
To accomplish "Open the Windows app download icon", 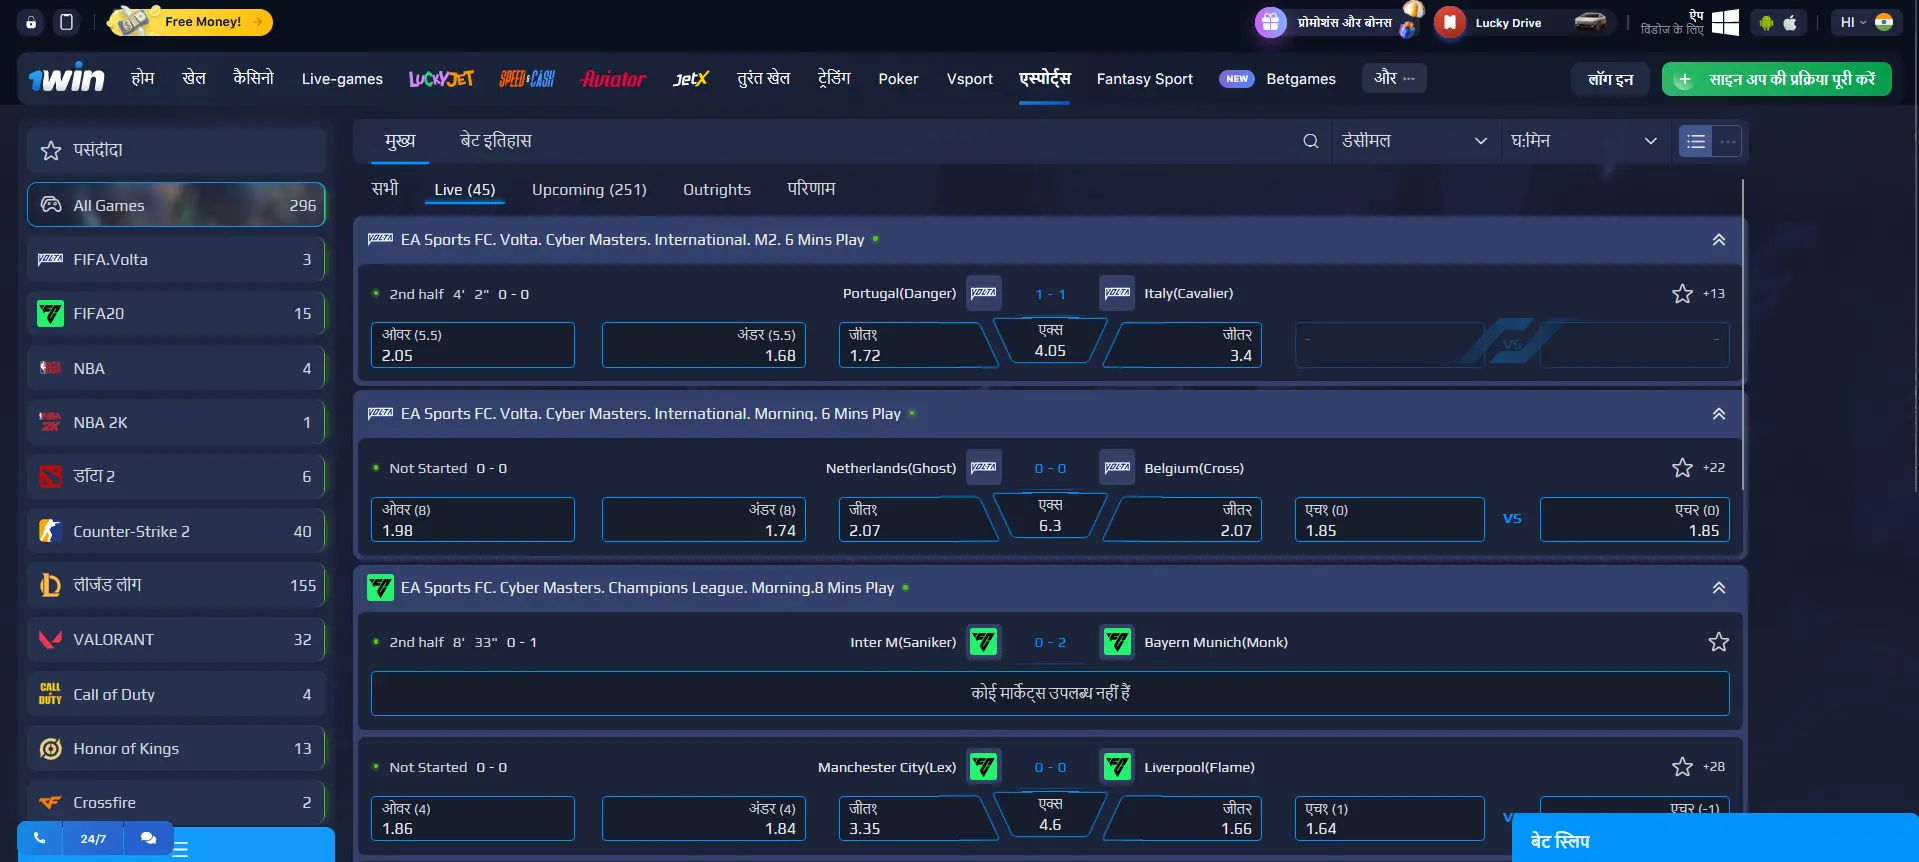I will click(x=1725, y=23).
